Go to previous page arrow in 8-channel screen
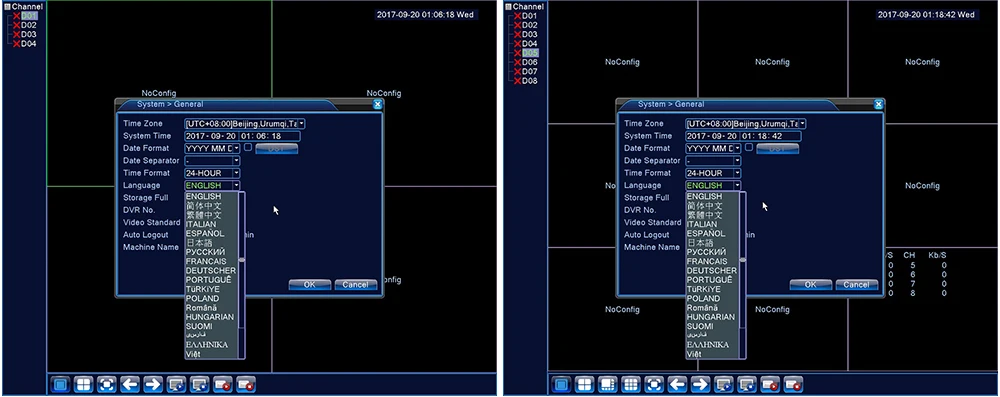 point(677,384)
